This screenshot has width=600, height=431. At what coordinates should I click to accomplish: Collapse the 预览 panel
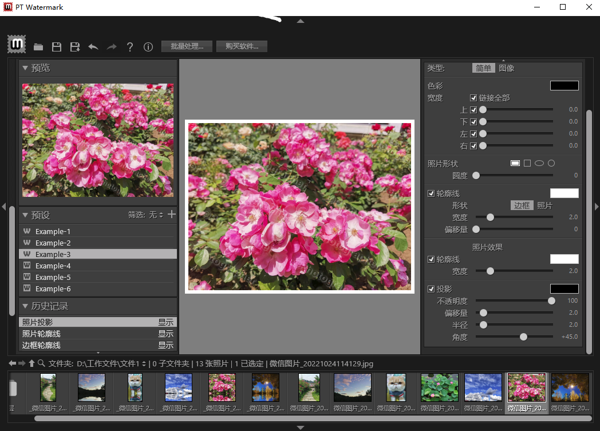tap(25, 69)
